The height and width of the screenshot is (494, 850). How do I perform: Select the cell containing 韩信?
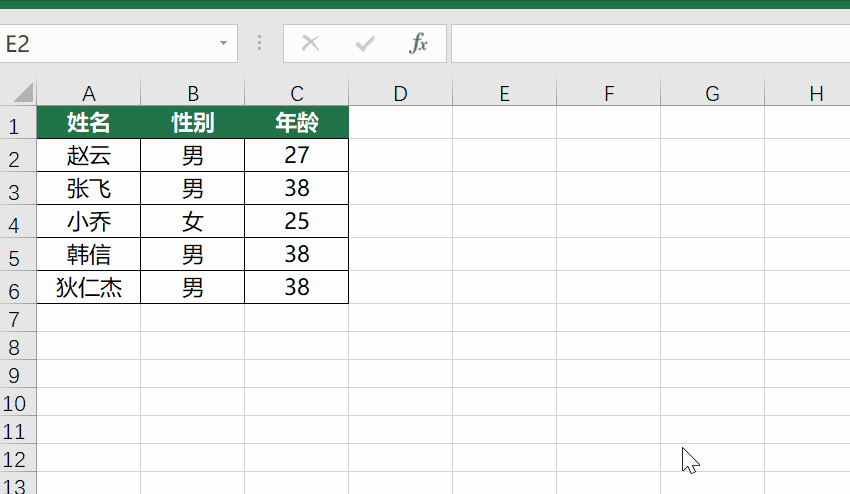click(88, 255)
